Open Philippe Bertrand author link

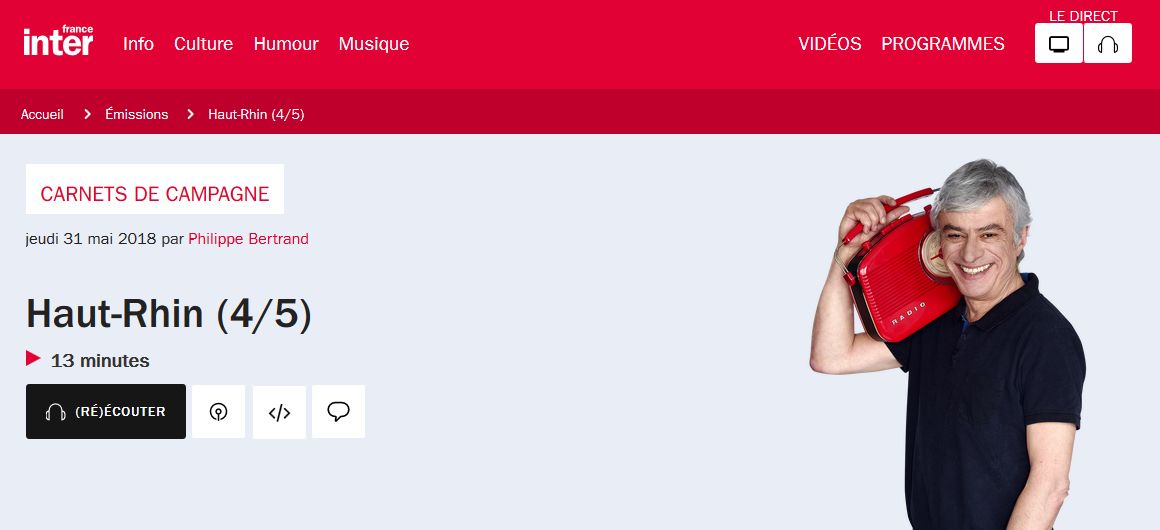[x=249, y=239]
